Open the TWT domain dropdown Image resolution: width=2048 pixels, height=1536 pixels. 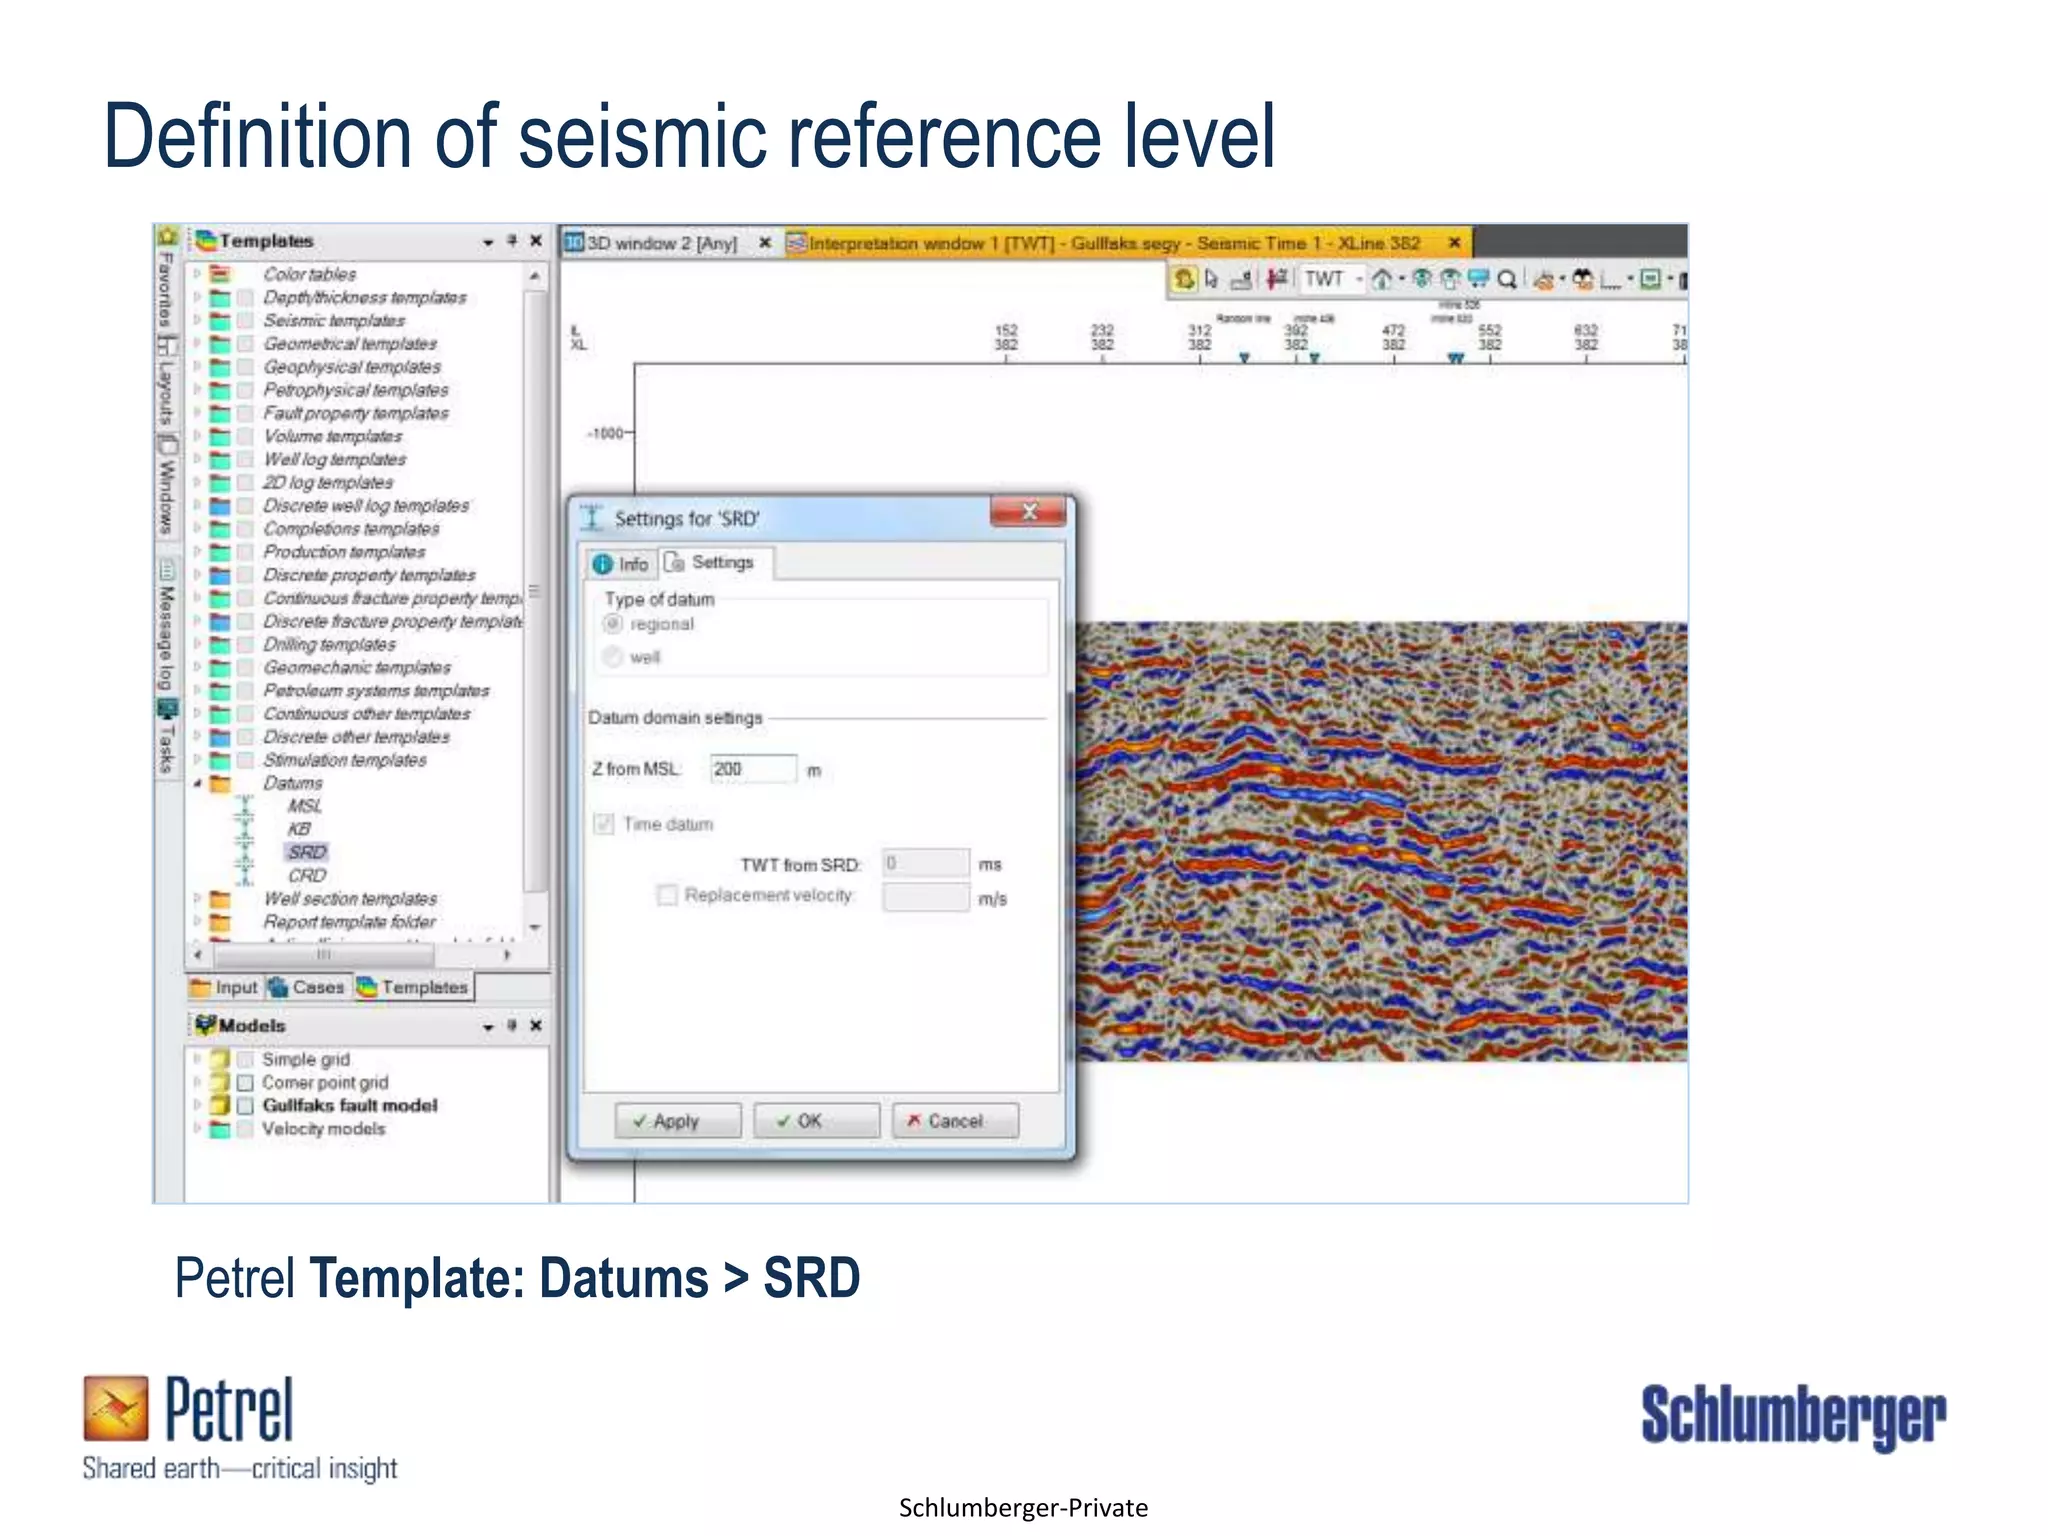(1359, 280)
